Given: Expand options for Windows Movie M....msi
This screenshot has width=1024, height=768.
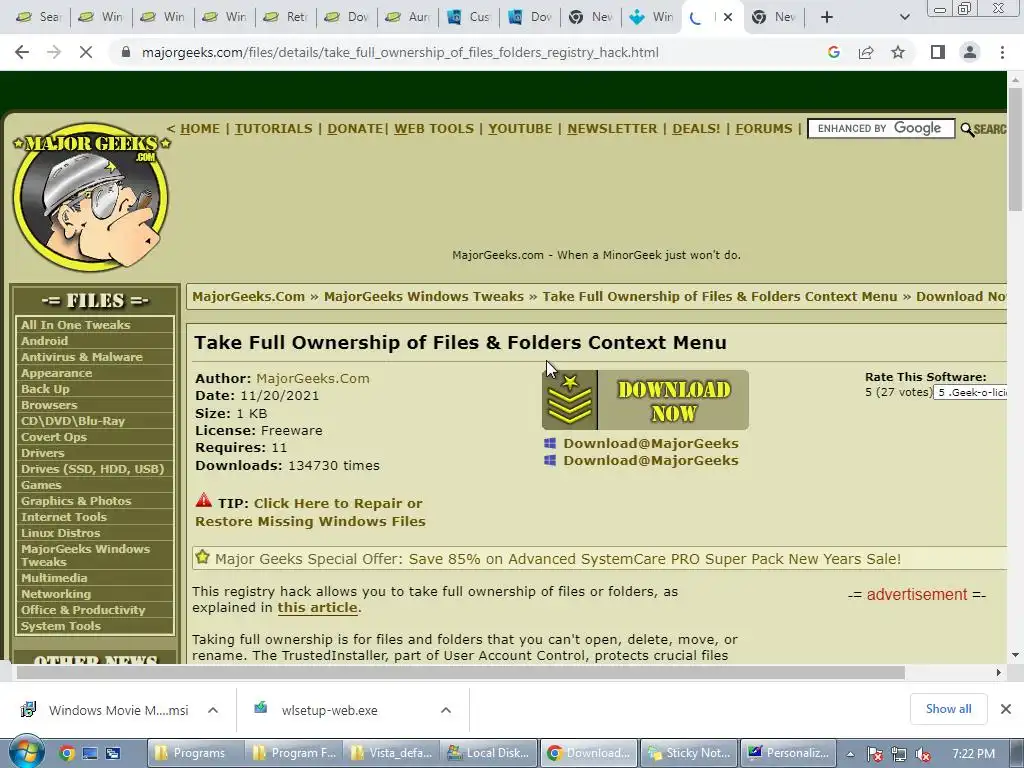Looking at the screenshot, I should 213,710.
